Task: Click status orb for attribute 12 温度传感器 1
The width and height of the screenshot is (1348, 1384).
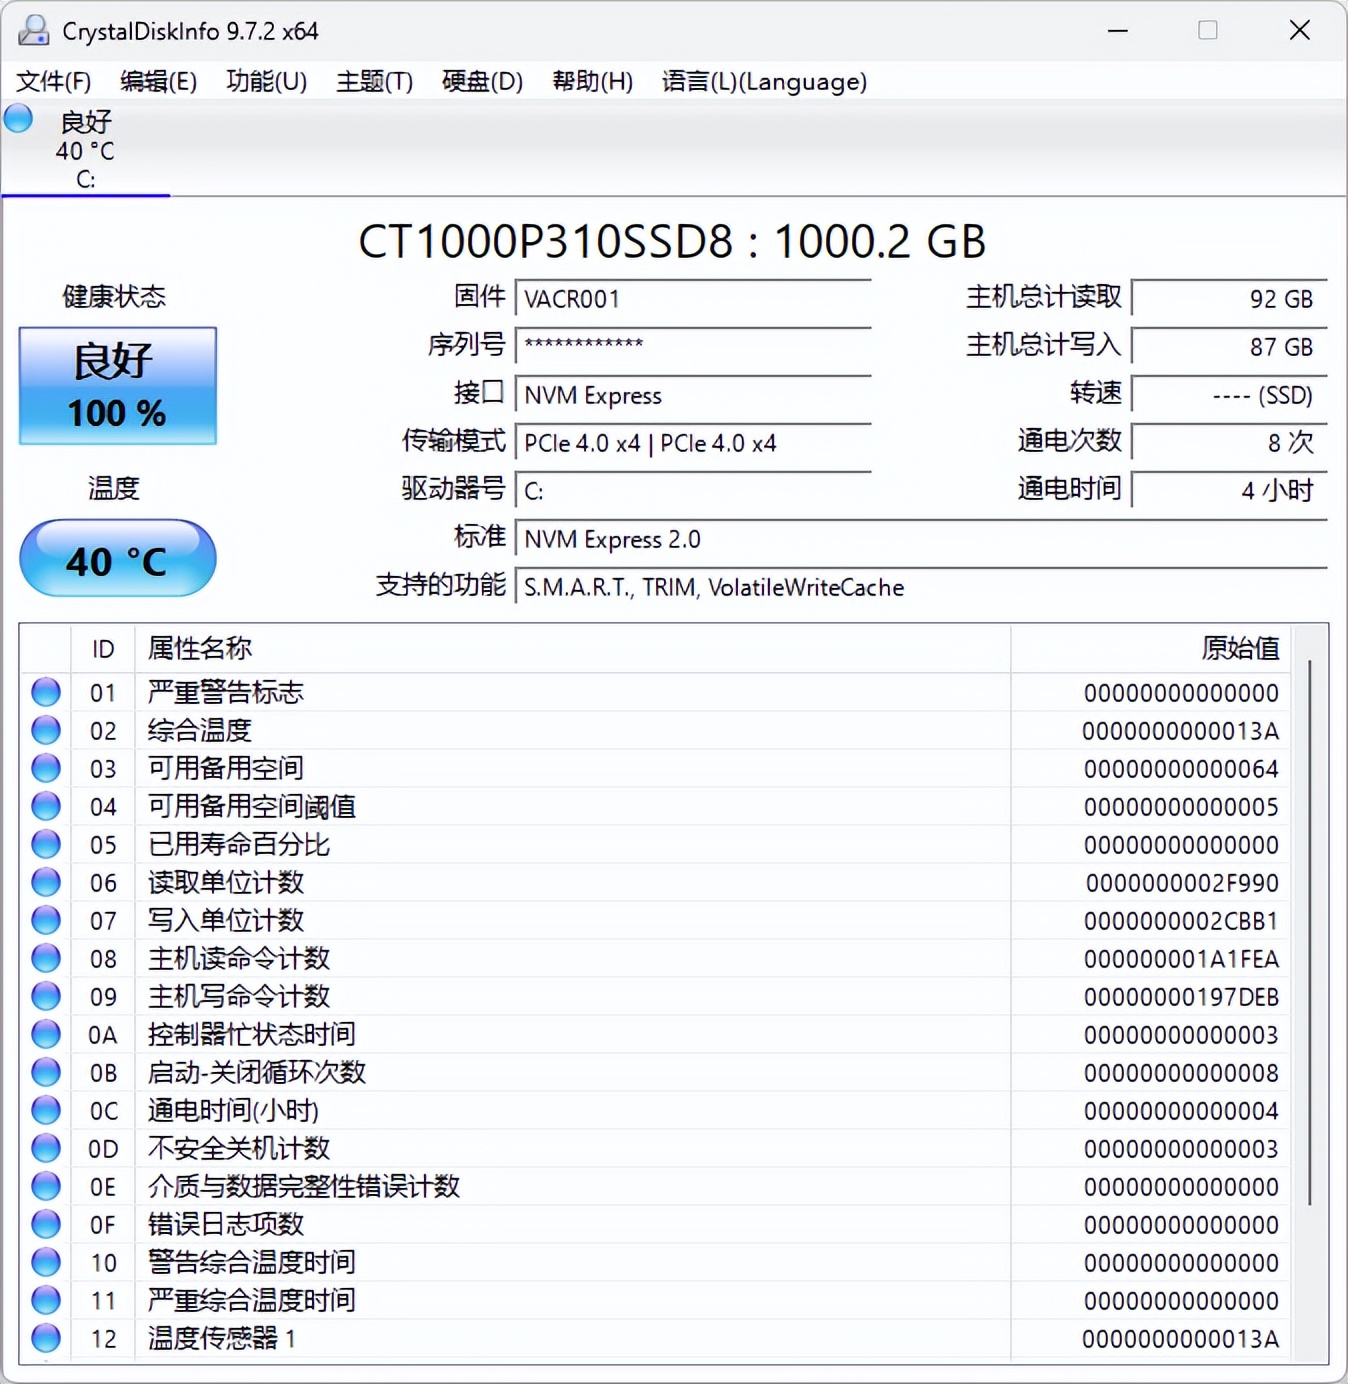Action: click(46, 1338)
